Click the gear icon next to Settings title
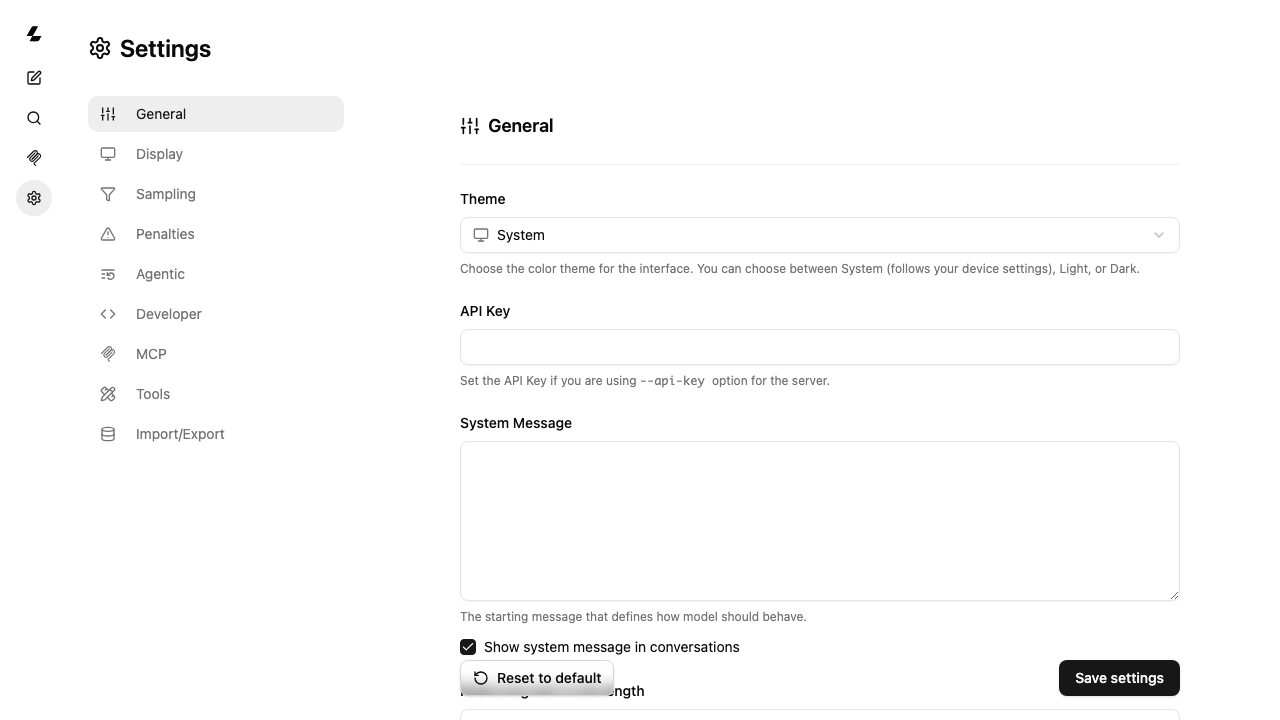Image resolution: width=1280 pixels, height=720 pixels. (x=100, y=48)
